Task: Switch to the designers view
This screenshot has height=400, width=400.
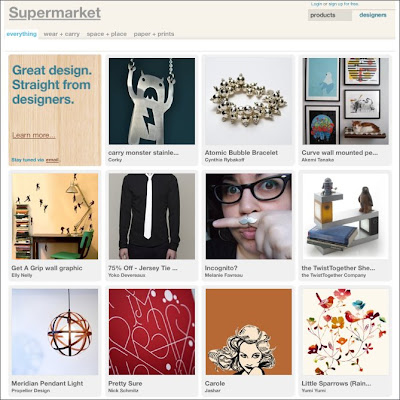Action: 373,15
